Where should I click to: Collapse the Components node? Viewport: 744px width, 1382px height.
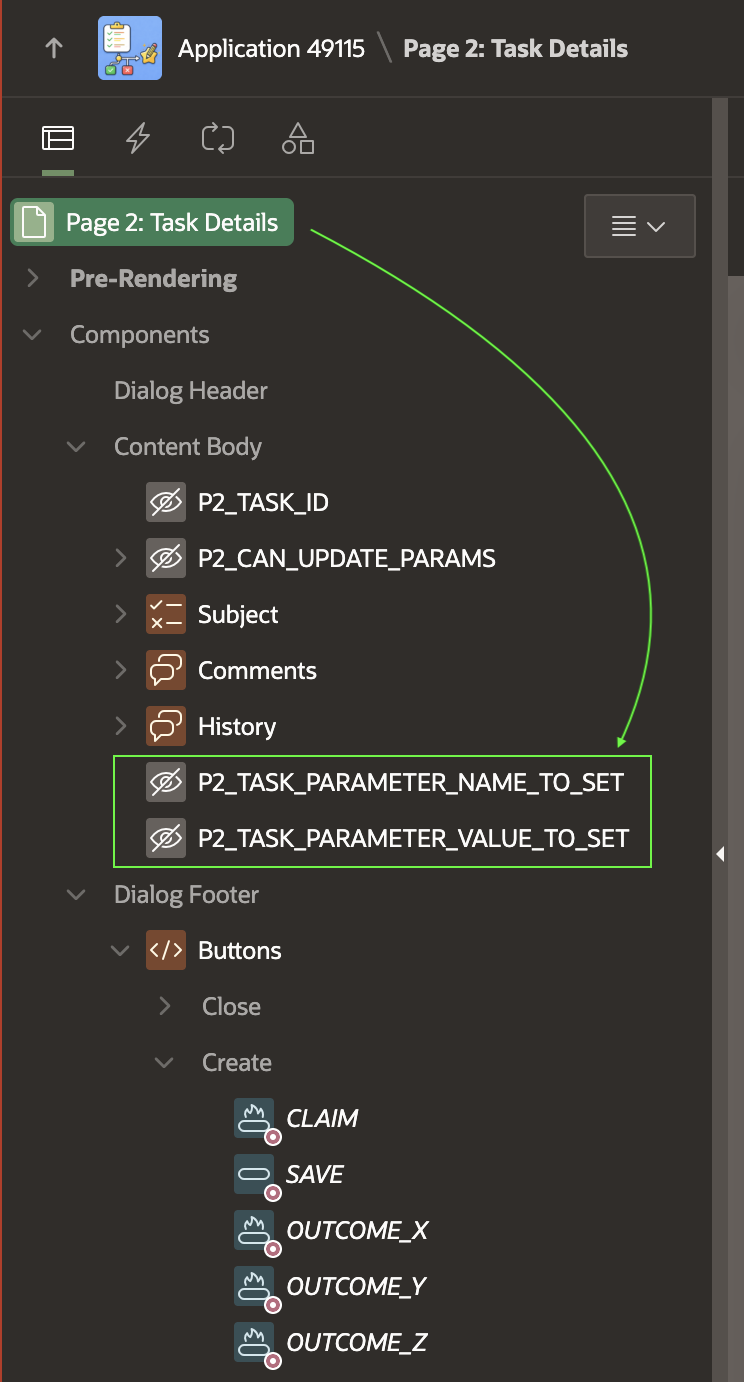point(33,335)
